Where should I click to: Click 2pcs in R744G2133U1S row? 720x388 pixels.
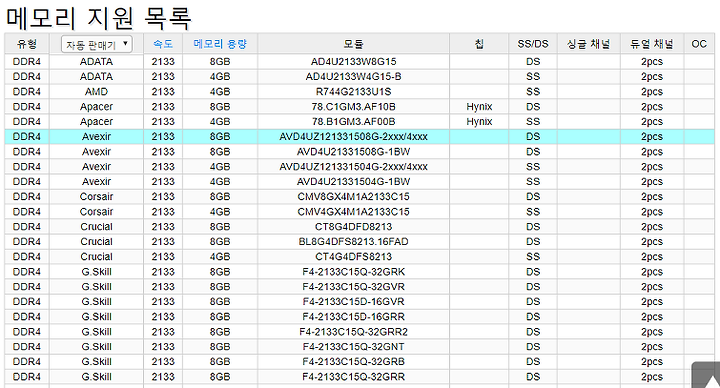652,92
